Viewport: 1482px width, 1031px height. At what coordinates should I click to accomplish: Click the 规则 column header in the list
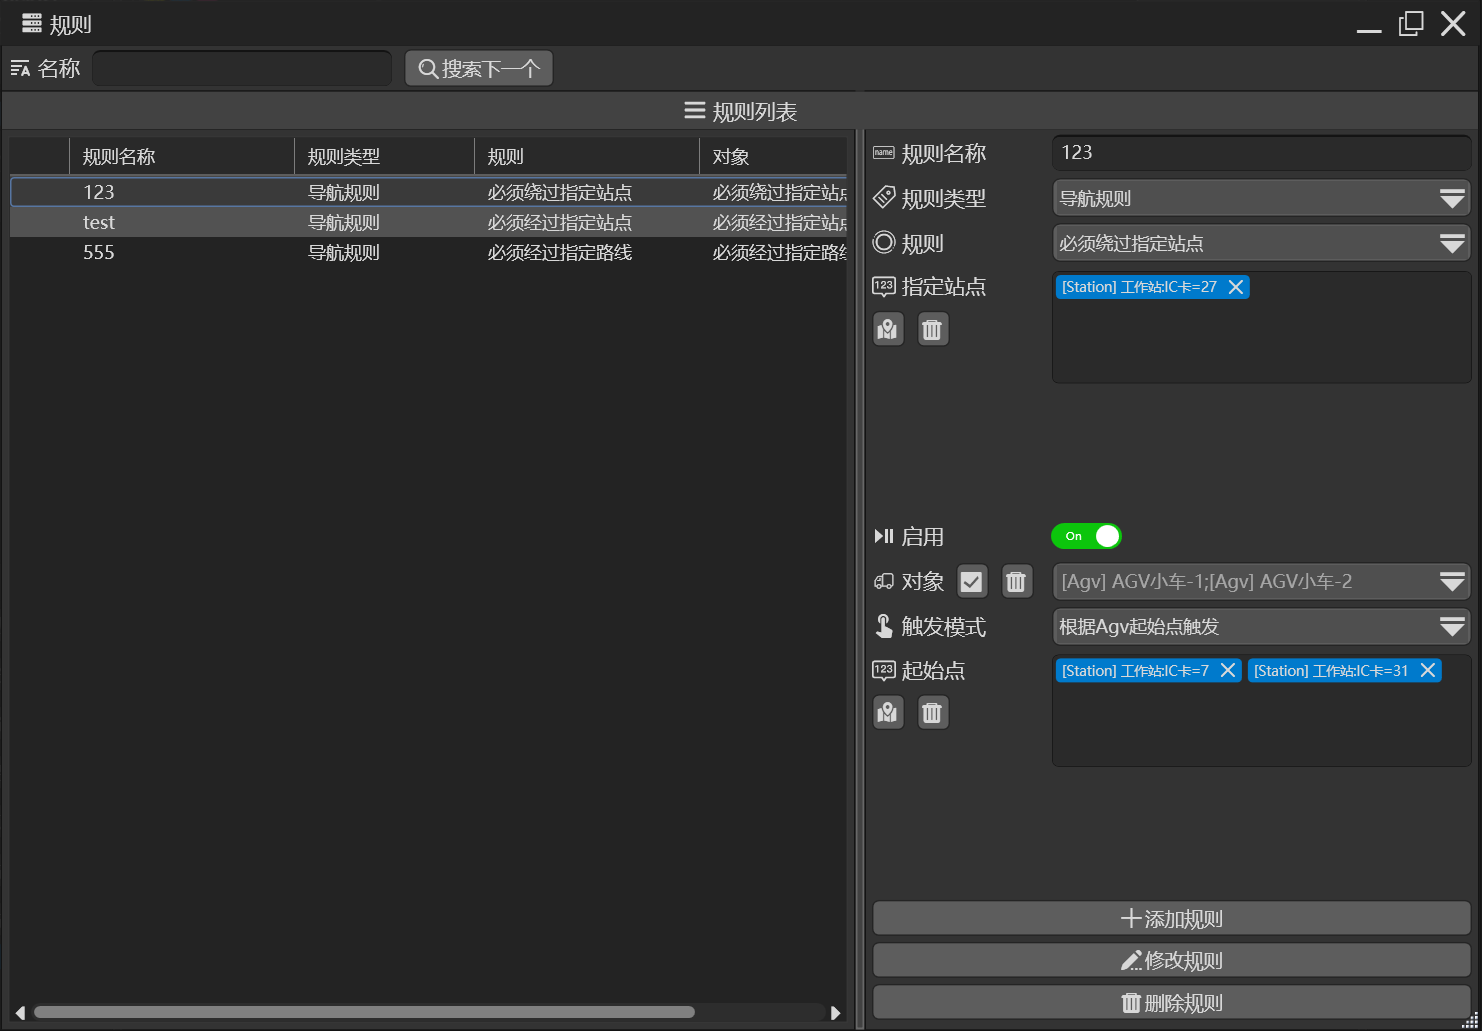(587, 156)
